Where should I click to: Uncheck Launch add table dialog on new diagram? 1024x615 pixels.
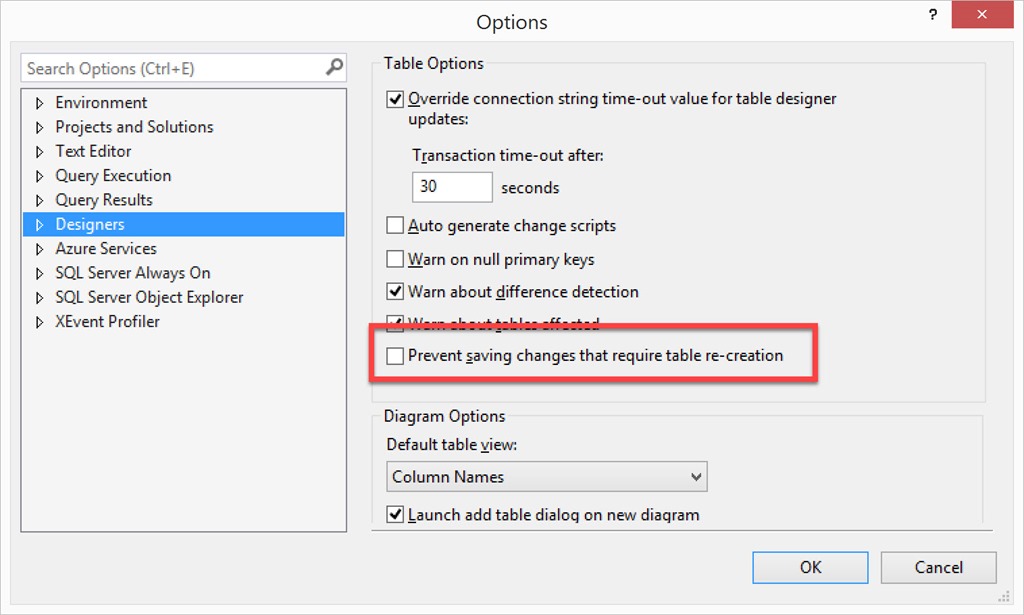tap(395, 513)
